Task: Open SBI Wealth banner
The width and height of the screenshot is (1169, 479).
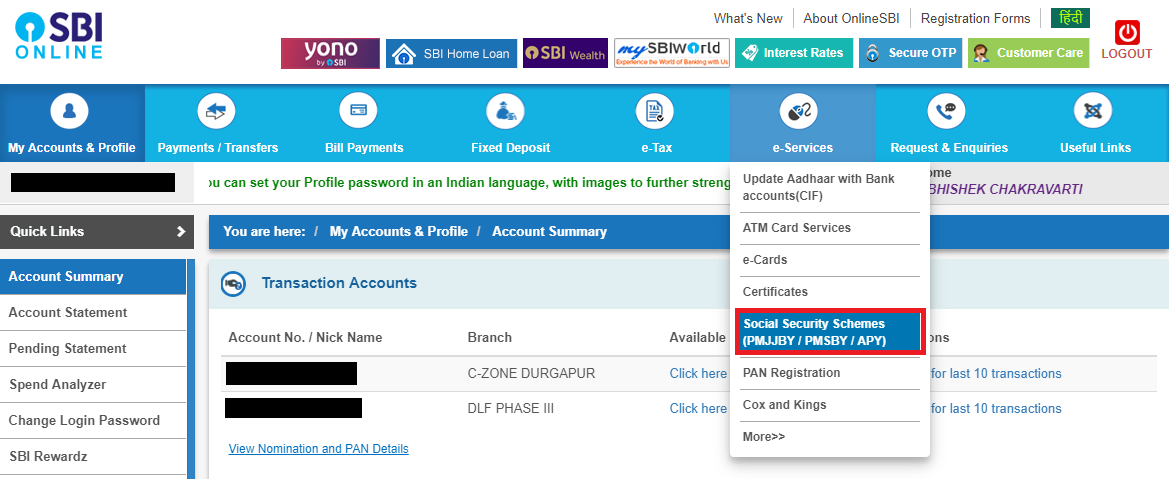Action: pos(565,53)
